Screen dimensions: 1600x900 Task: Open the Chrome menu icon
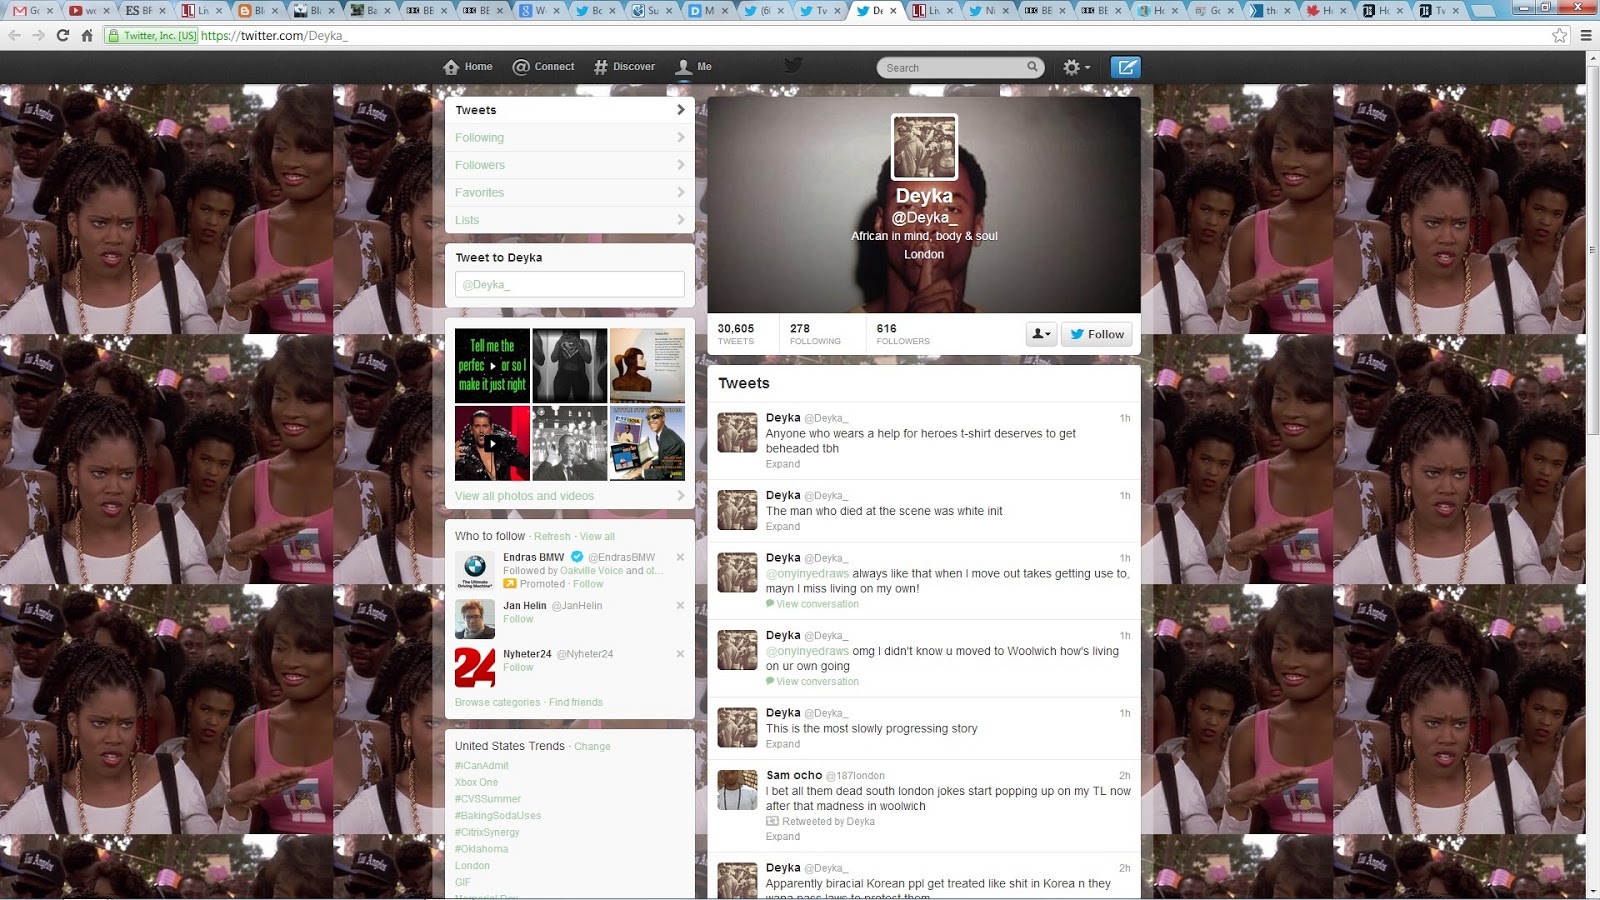point(1586,35)
